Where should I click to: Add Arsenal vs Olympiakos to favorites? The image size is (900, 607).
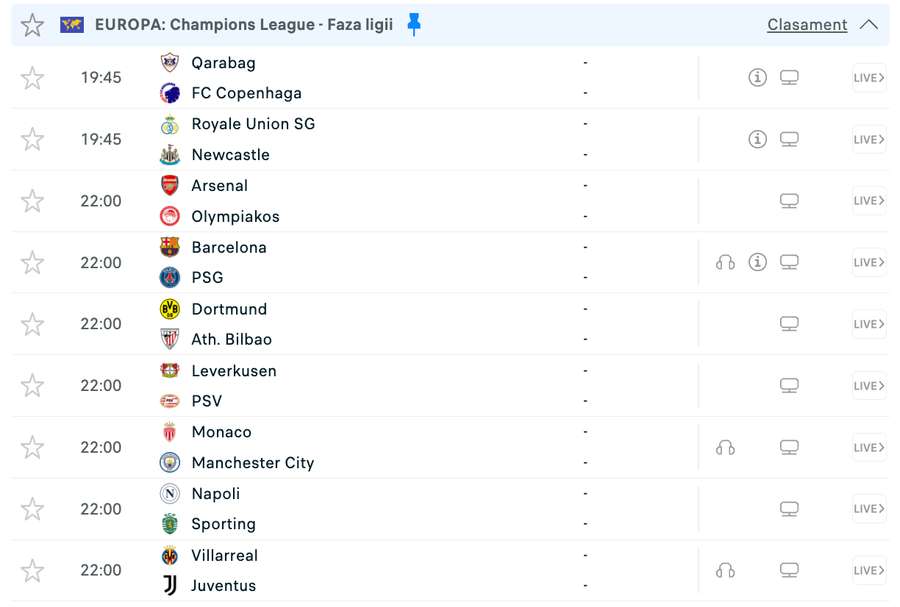click(x=33, y=201)
